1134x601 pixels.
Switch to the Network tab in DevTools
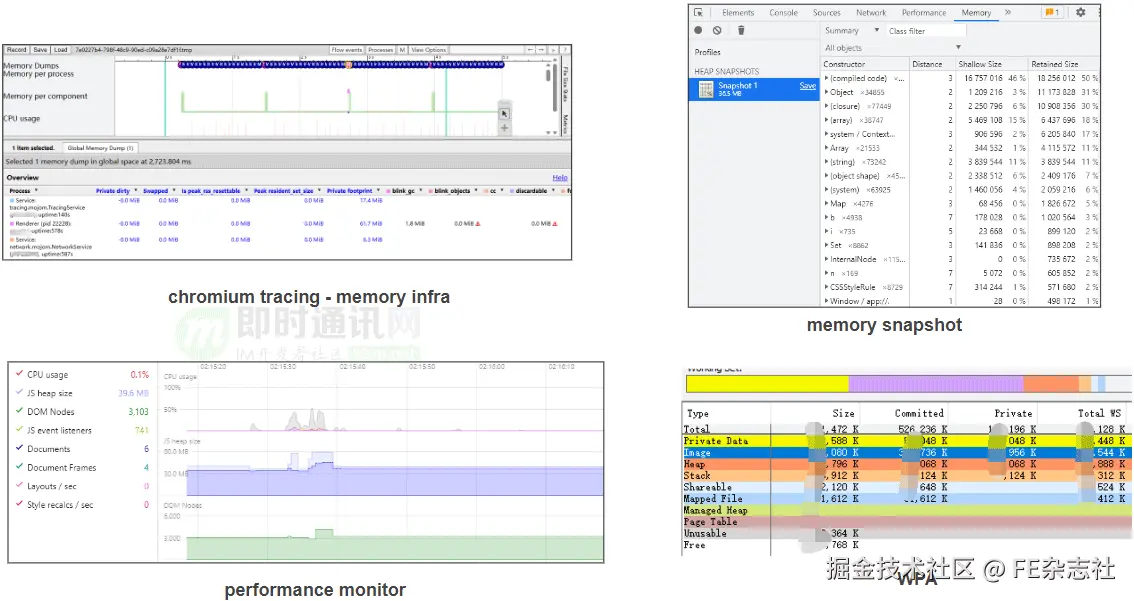(871, 13)
